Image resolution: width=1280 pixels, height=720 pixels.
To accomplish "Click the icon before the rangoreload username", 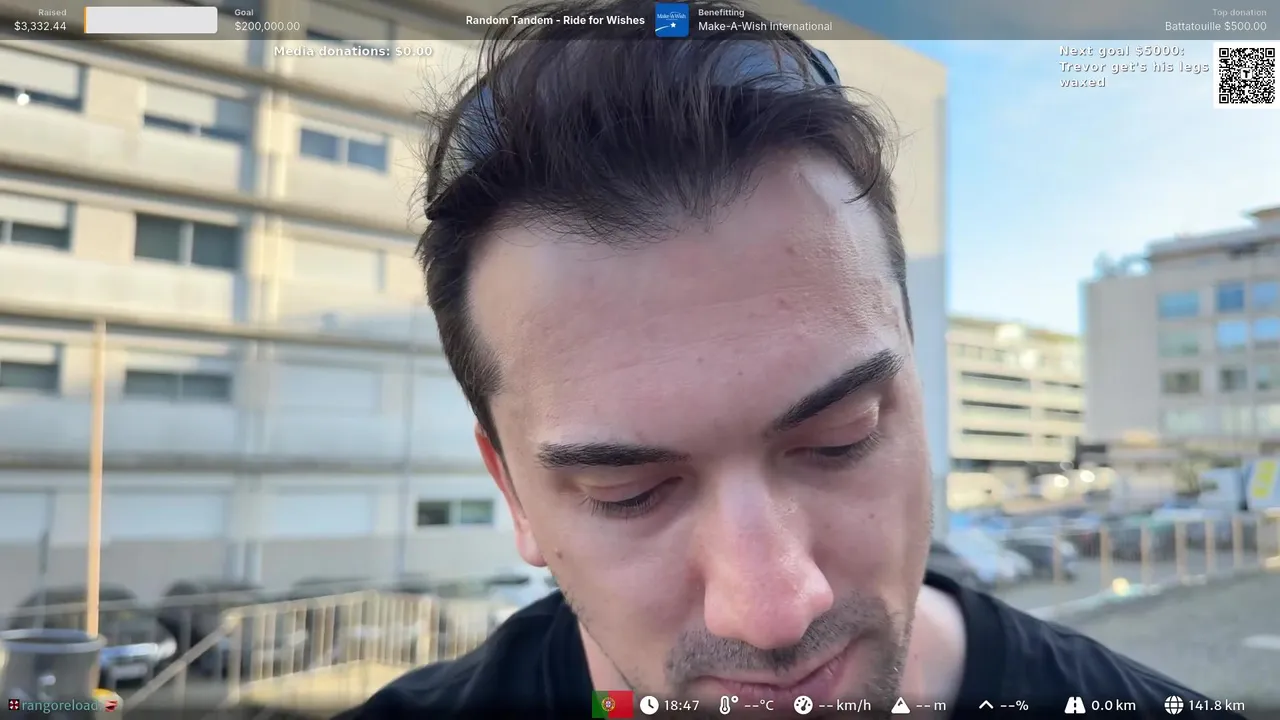I will [x=13, y=705].
